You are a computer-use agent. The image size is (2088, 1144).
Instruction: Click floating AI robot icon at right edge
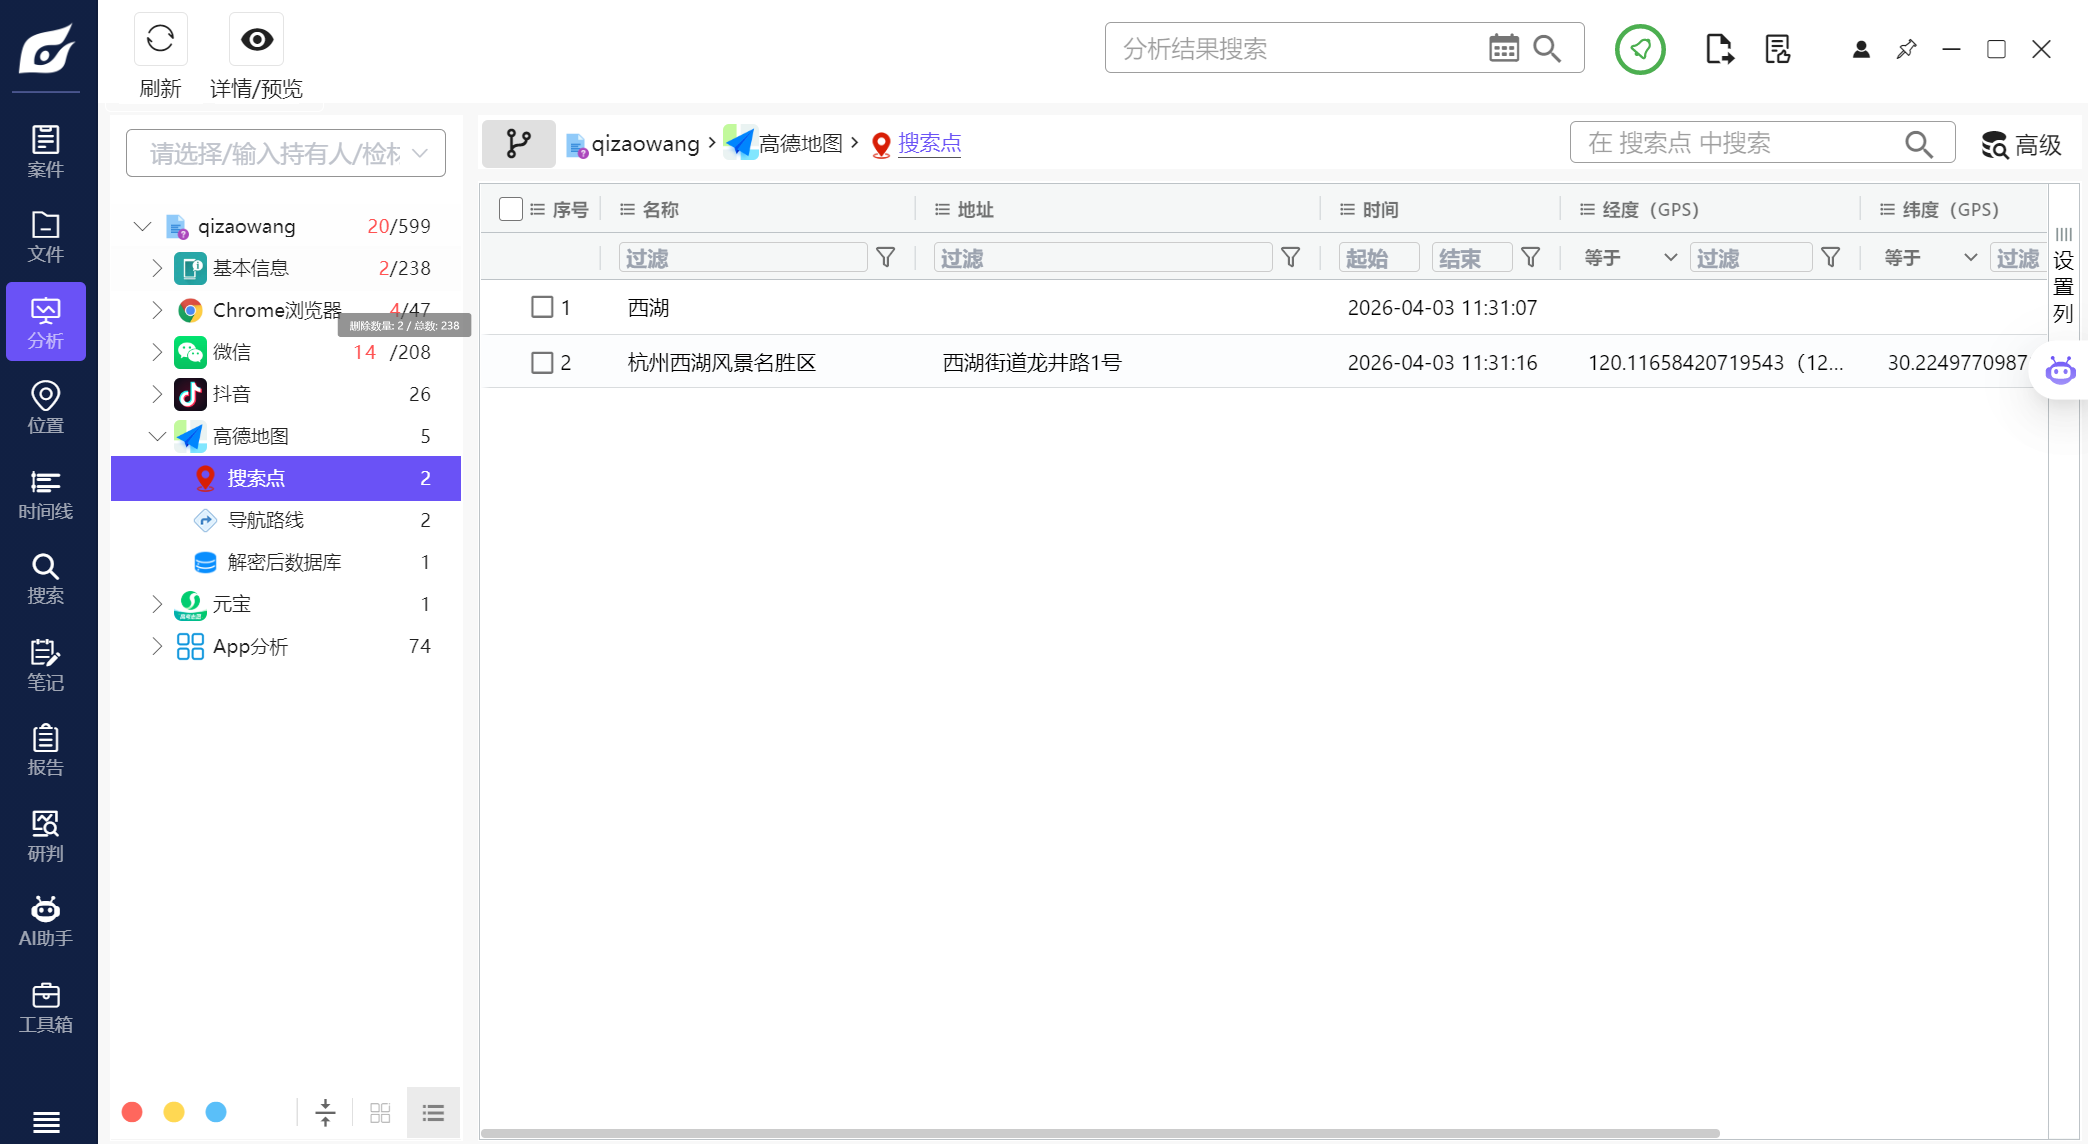[x=2060, y=371]
